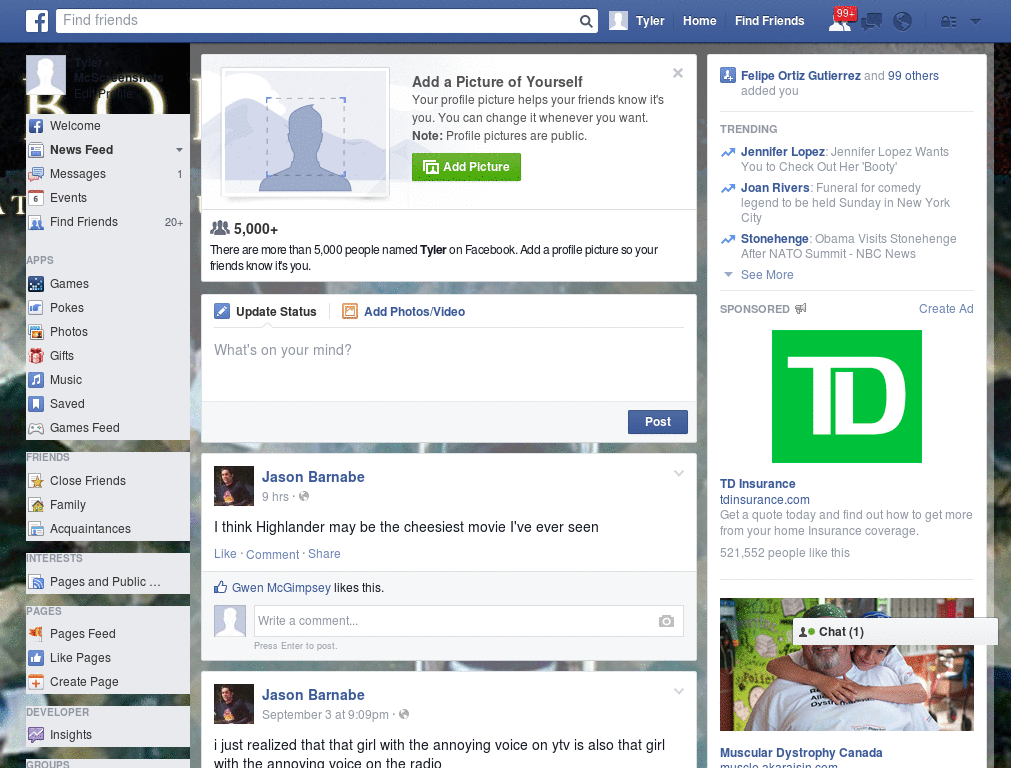Open the Chat (1) bar
The width and height of the screenshot is (1024, 768).
pyautogui.click(x=895, y=632)
